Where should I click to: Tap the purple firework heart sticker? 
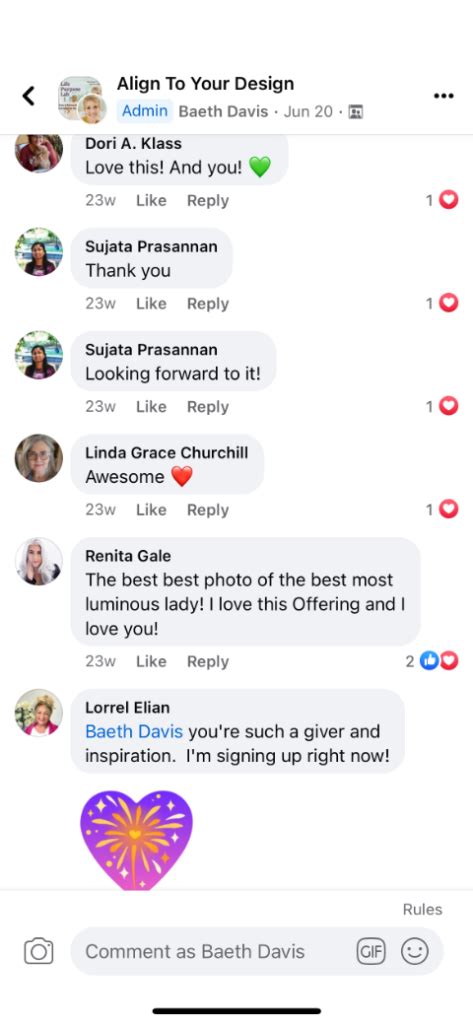[137, 839]
